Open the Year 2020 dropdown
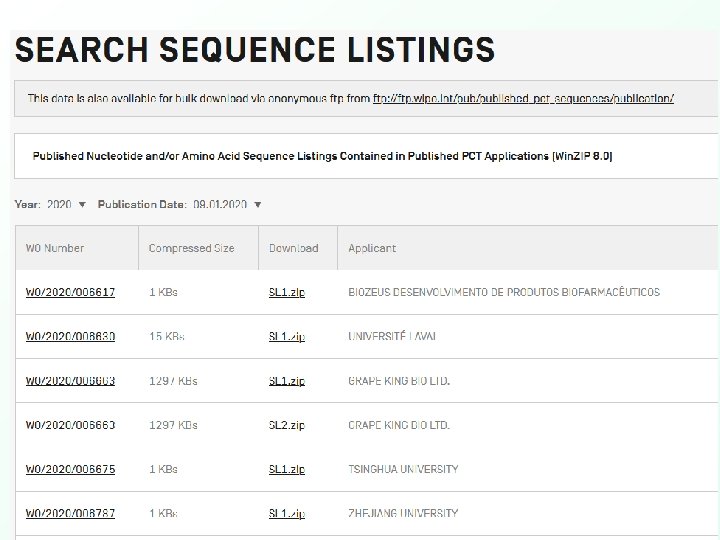The height and width of the screenshot is (540, 720). [66, 204]
